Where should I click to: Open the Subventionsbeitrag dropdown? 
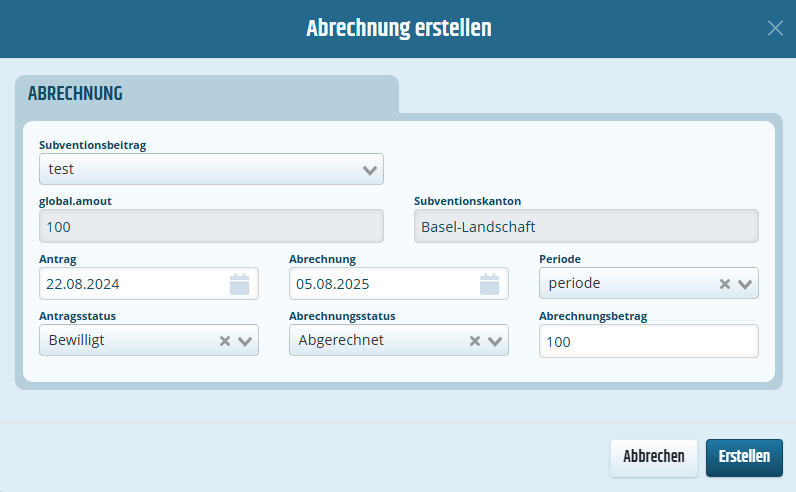[x=211, y=169]
